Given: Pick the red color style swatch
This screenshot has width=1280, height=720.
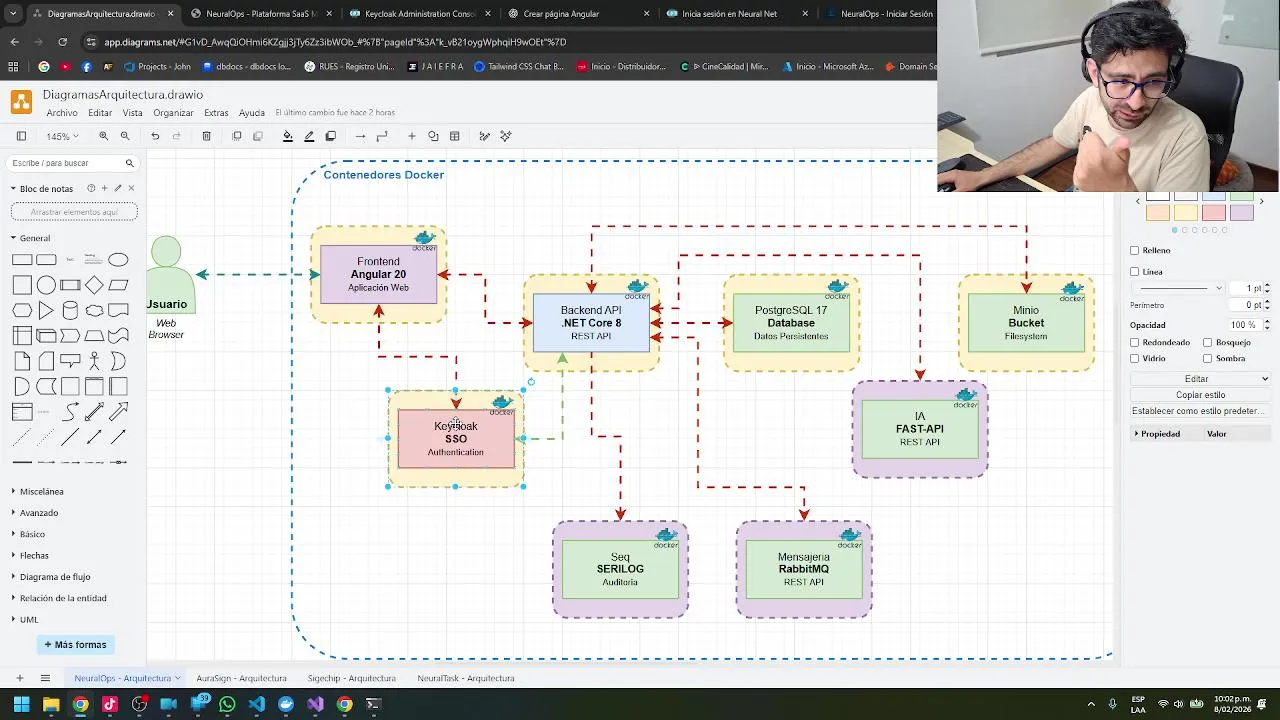Looking at the screenshot, I should click(1214, 212).
